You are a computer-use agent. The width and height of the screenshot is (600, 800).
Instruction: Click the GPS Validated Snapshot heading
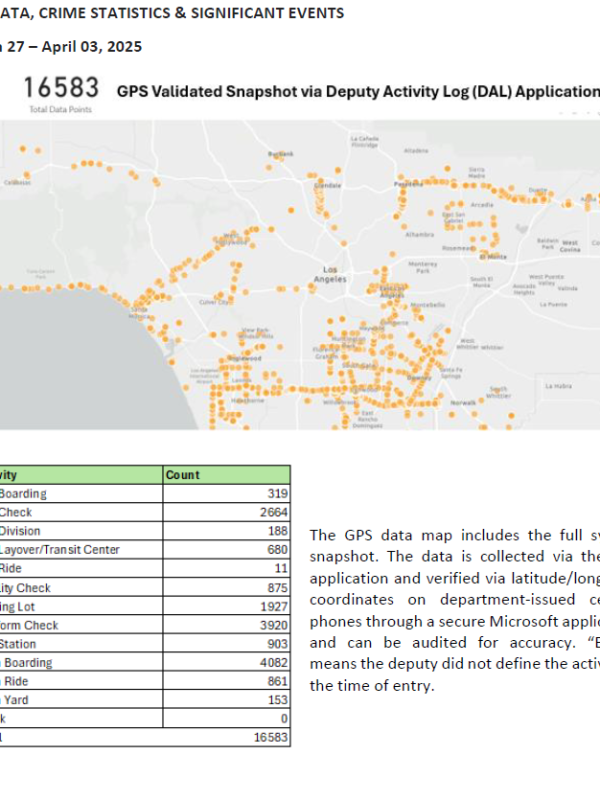tap(358, 92)
